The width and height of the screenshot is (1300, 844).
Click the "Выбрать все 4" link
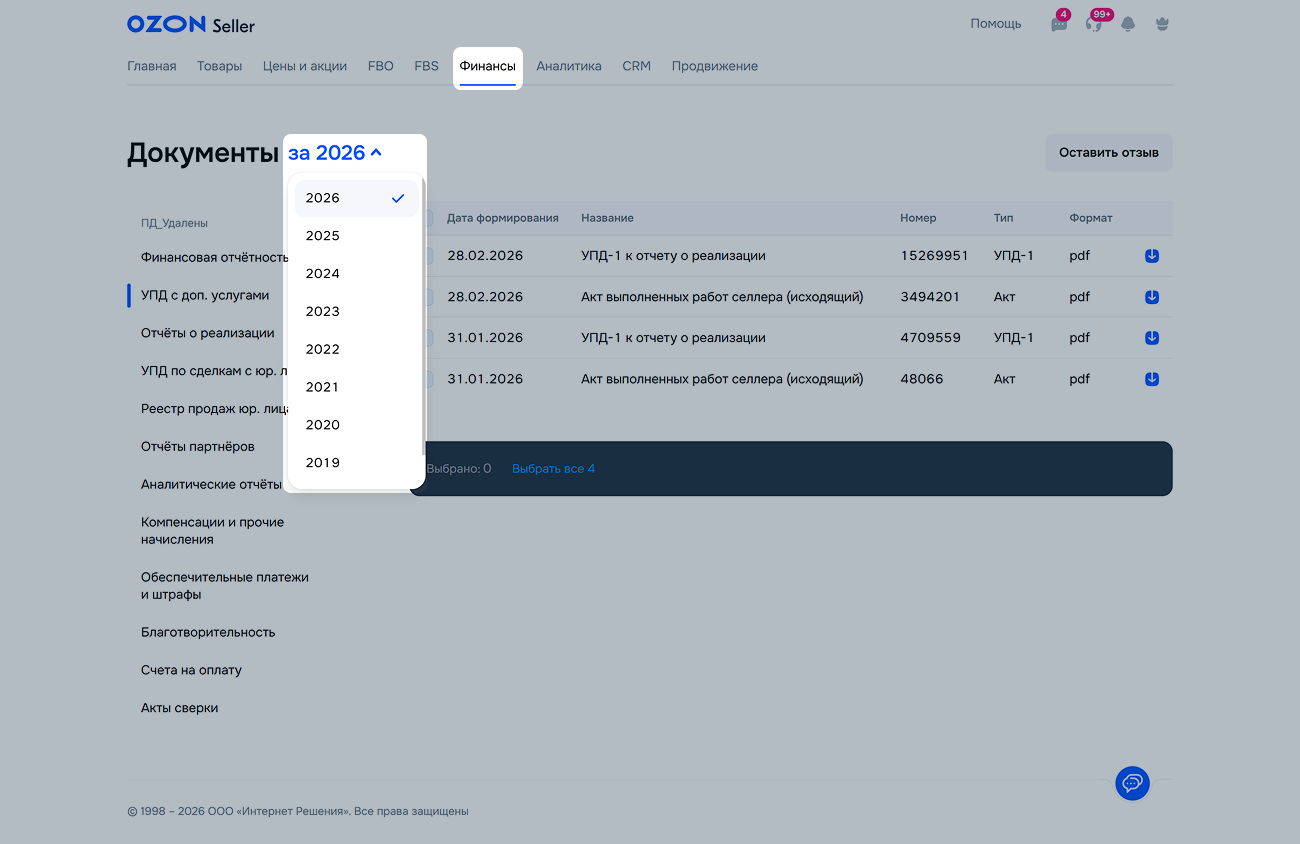click(553, 469)
